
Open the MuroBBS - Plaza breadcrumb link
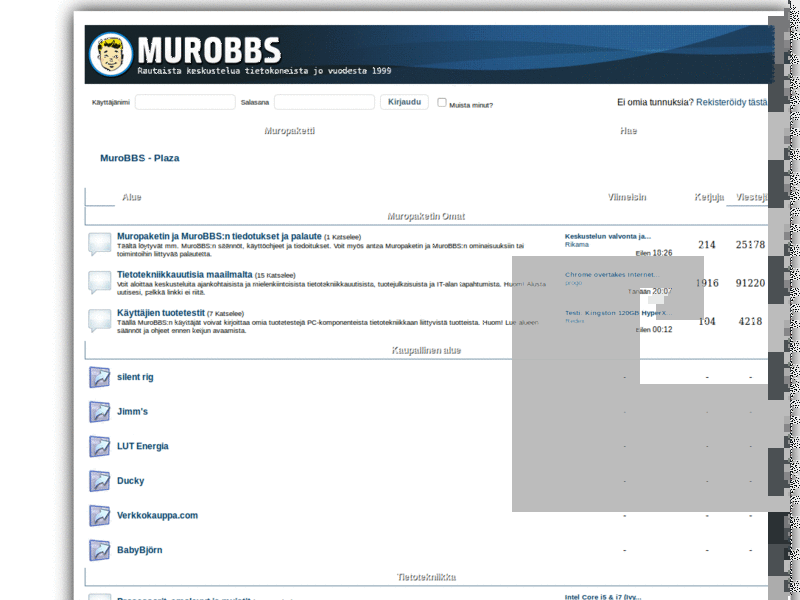click(139, 158)
